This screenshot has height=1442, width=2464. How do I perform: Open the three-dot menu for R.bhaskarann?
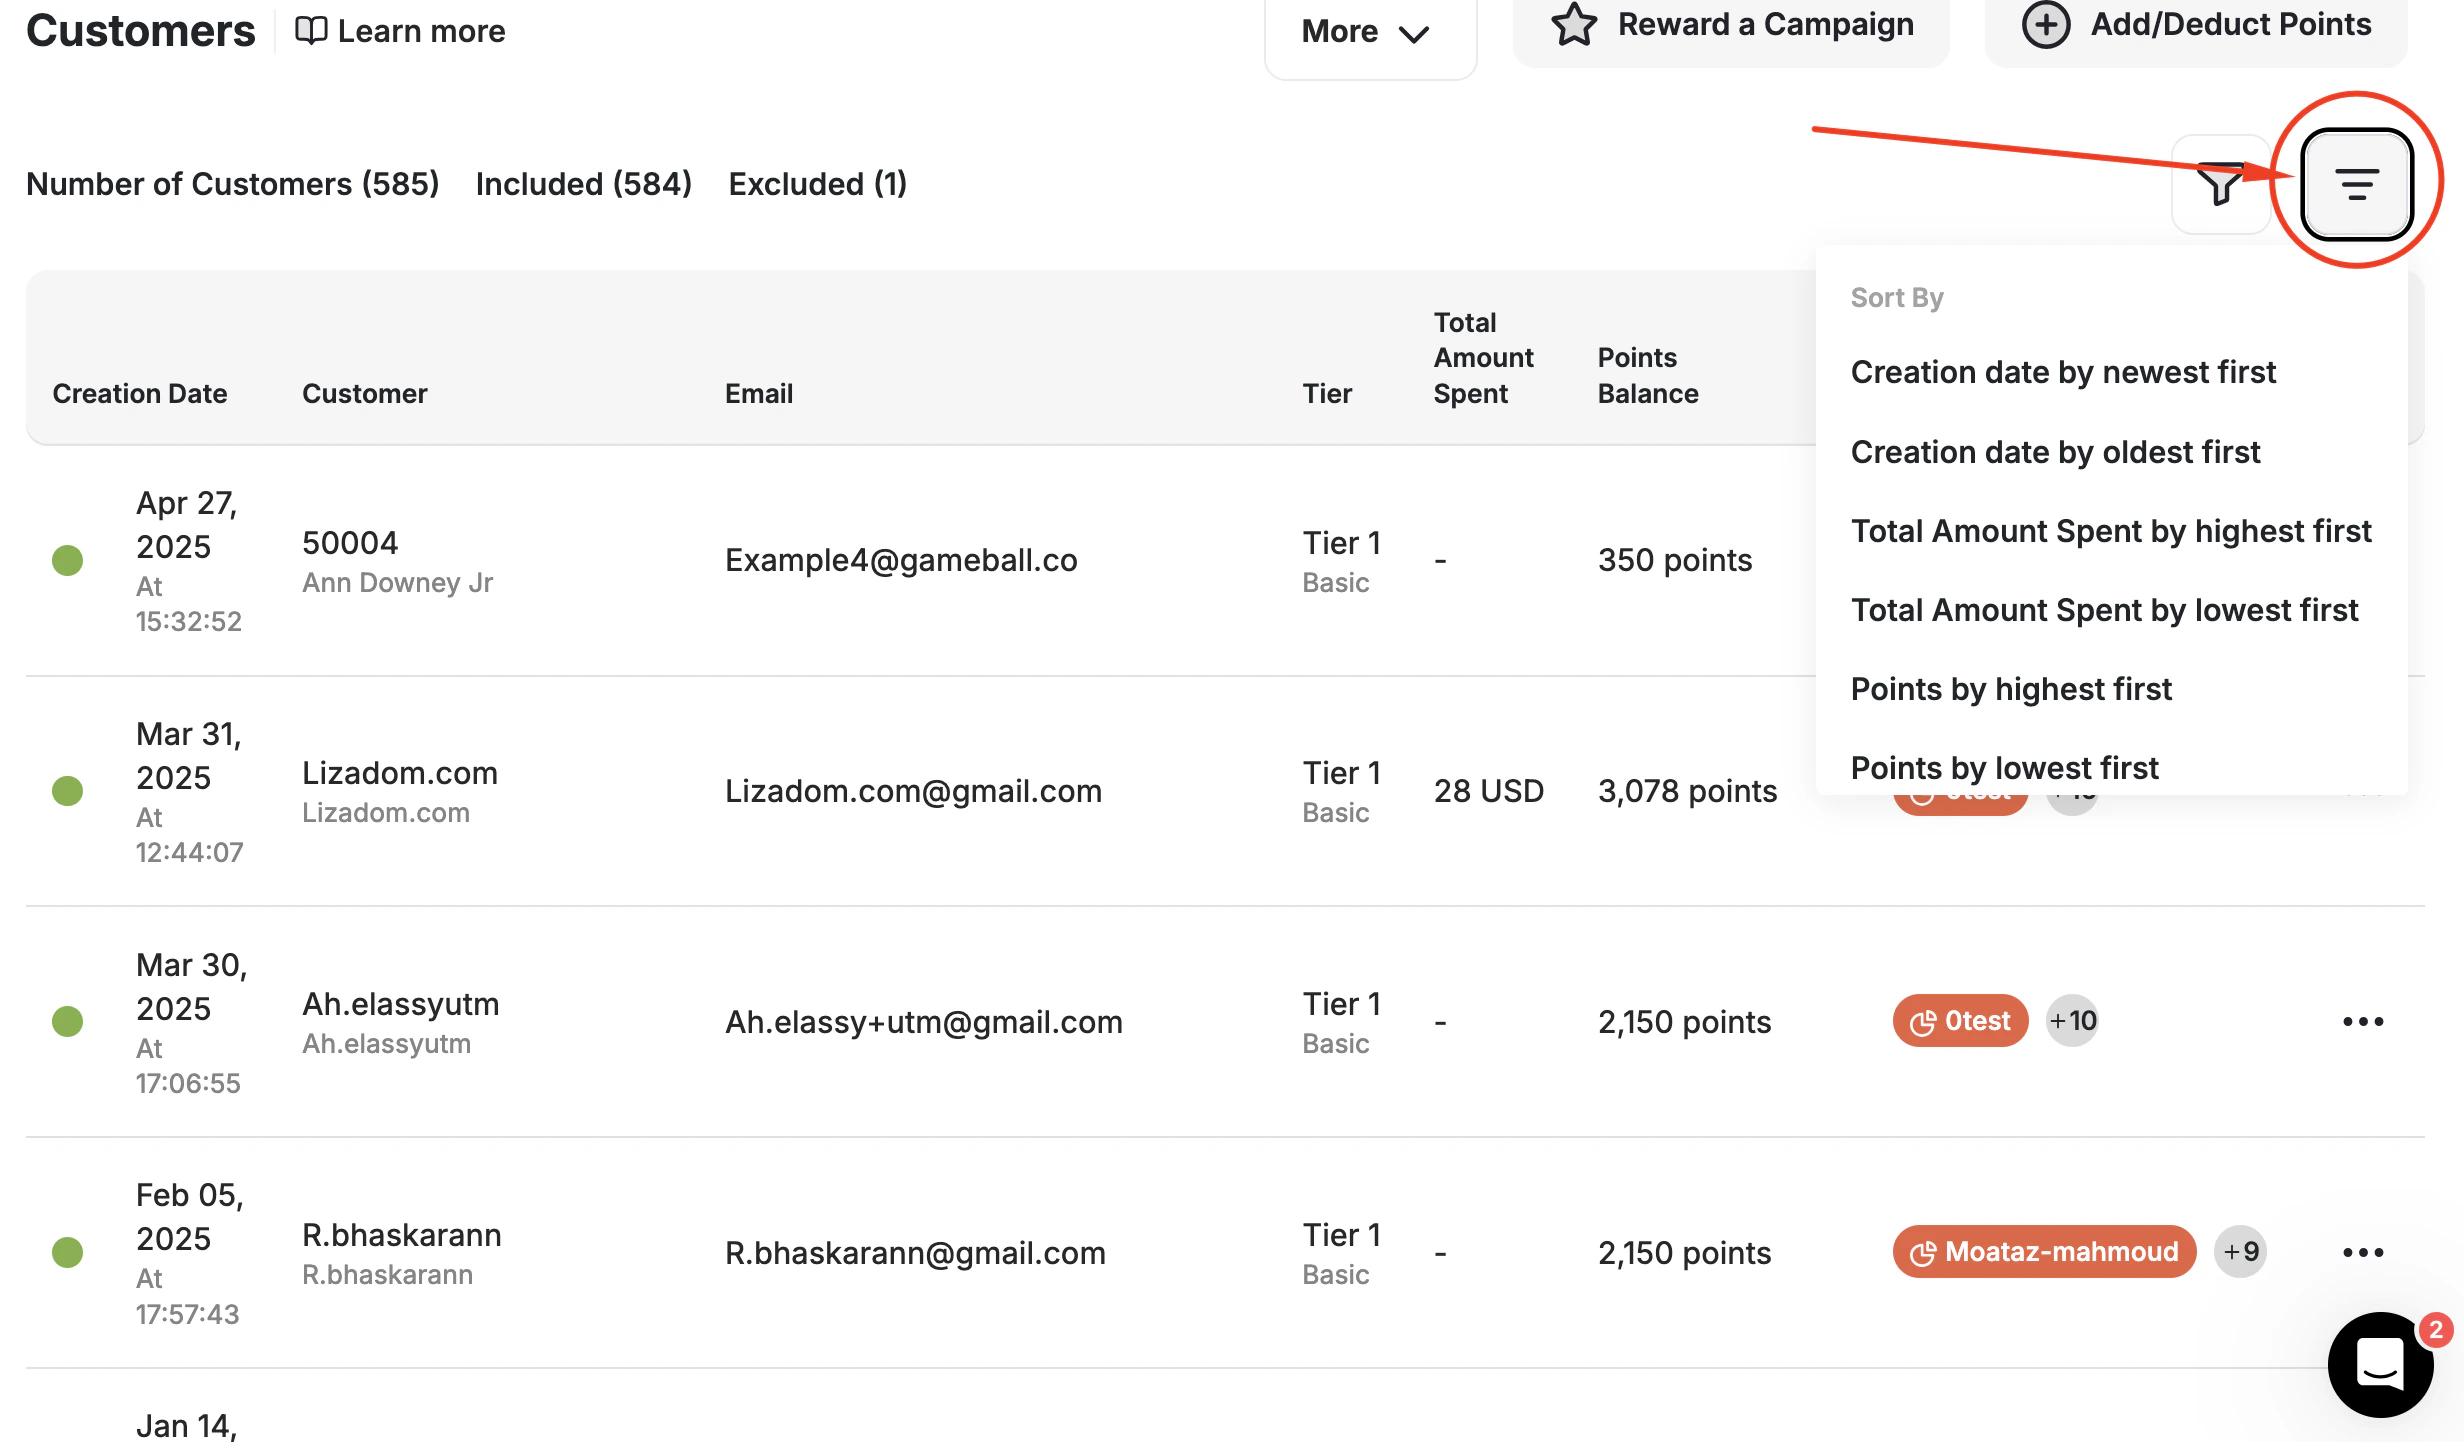point(2363,1251)
